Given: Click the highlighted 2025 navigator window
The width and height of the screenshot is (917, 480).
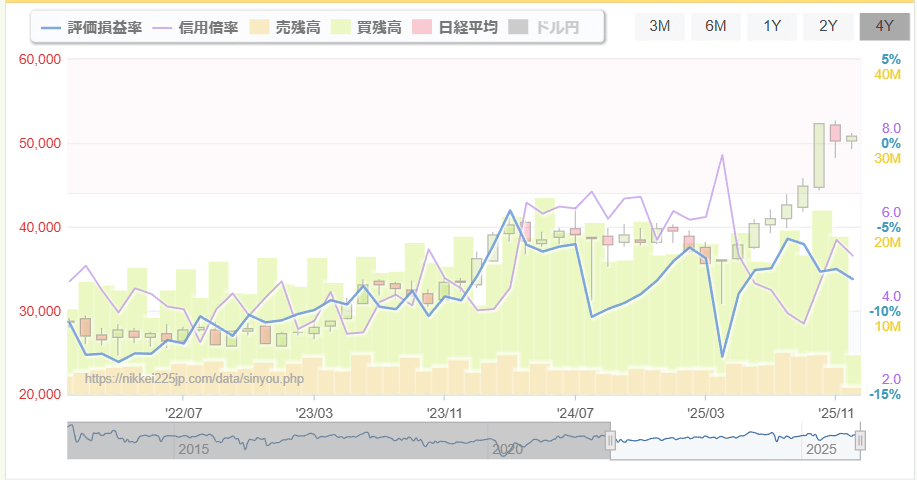Looking at the screenshot, I should tap(735, 440).
